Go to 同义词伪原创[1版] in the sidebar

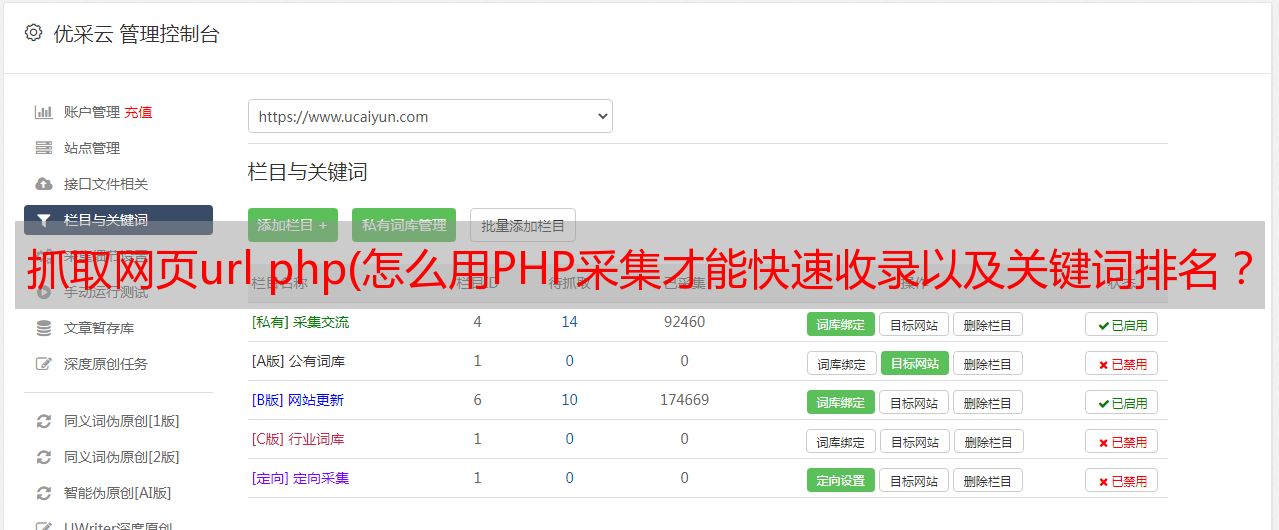point(121,421)
